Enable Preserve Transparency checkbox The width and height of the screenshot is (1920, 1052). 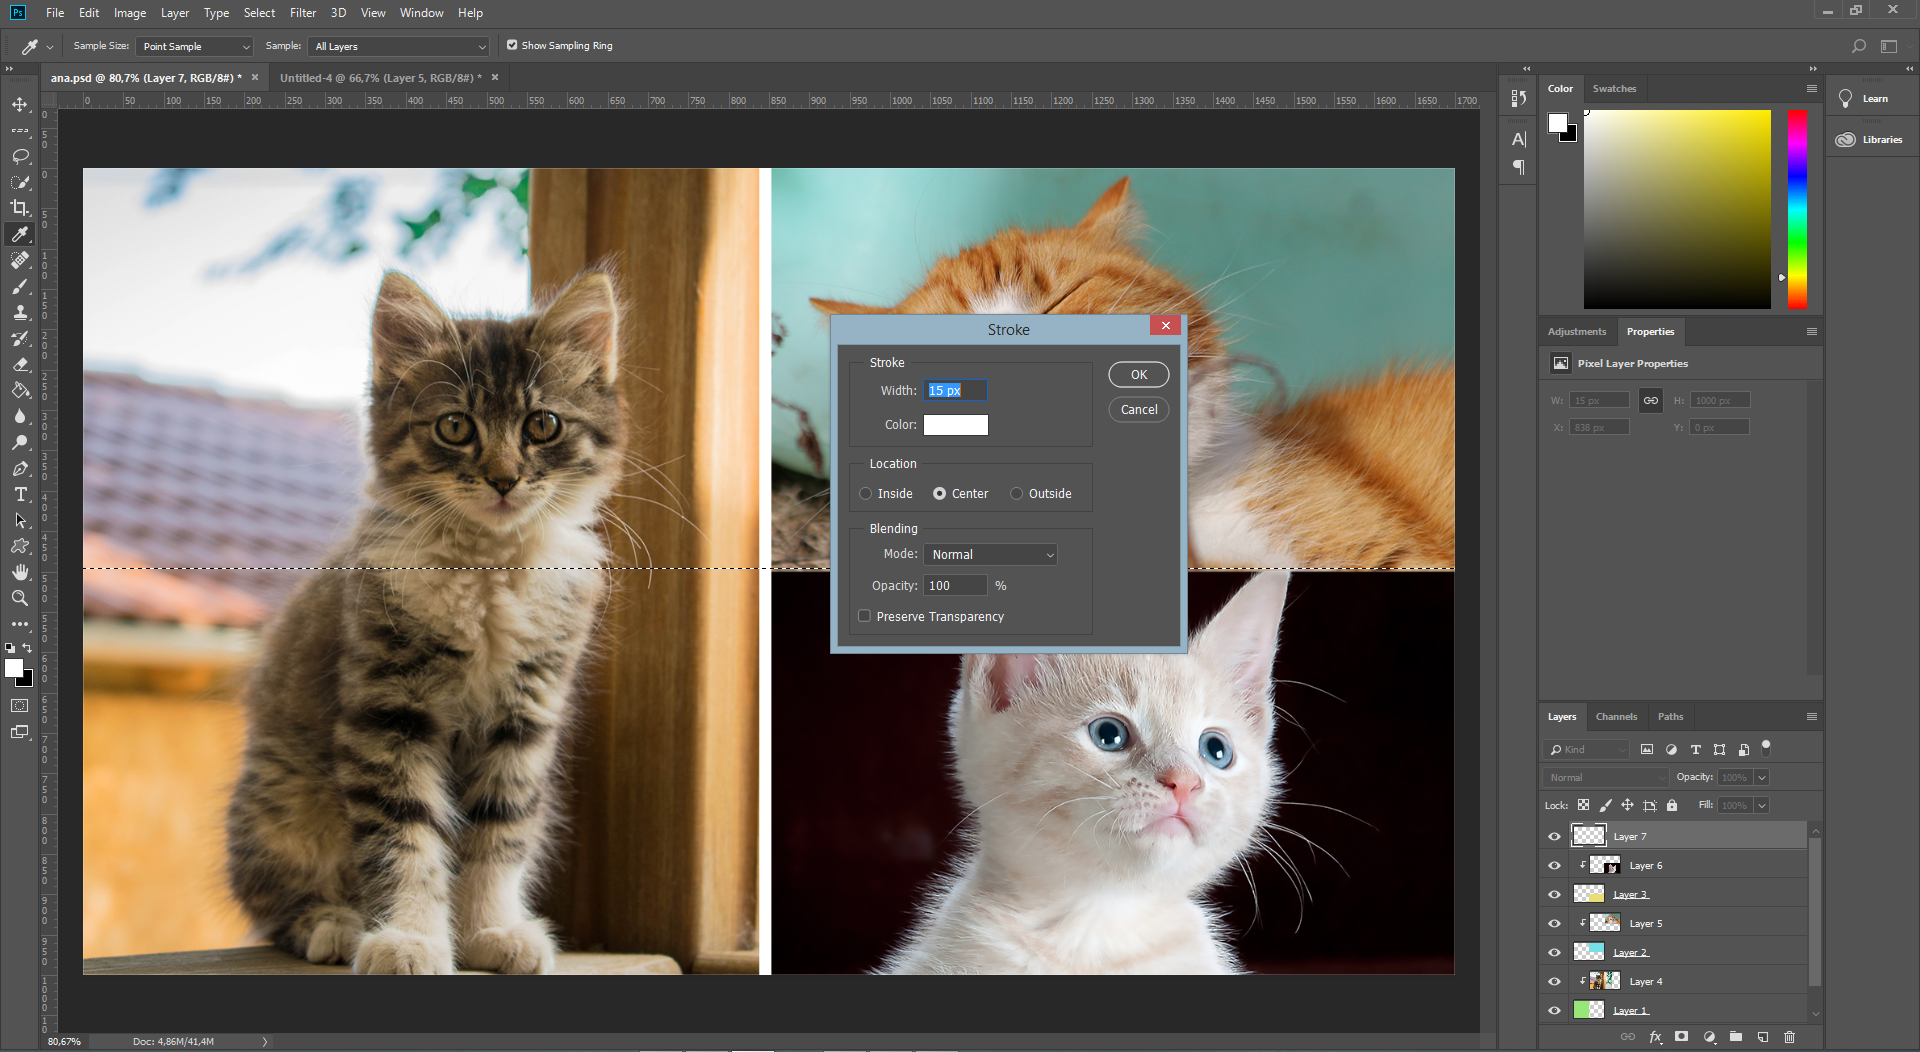tap(864, 616)
